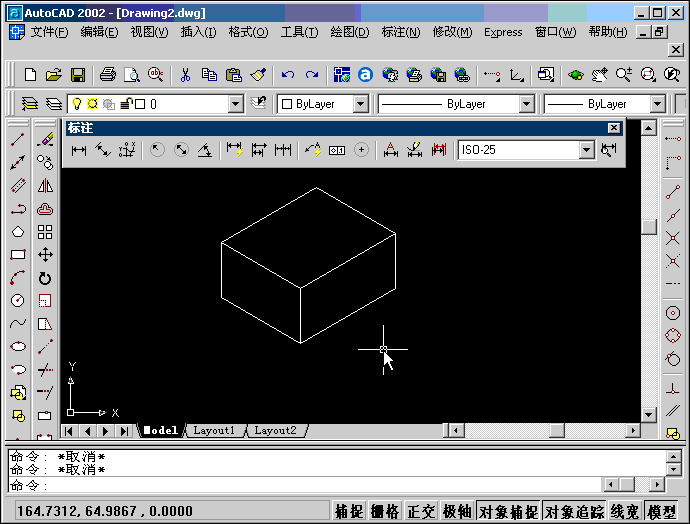Click the first-tab arrow beside Model tabs
The image size is (690, 524).
(x=69, y=431)
